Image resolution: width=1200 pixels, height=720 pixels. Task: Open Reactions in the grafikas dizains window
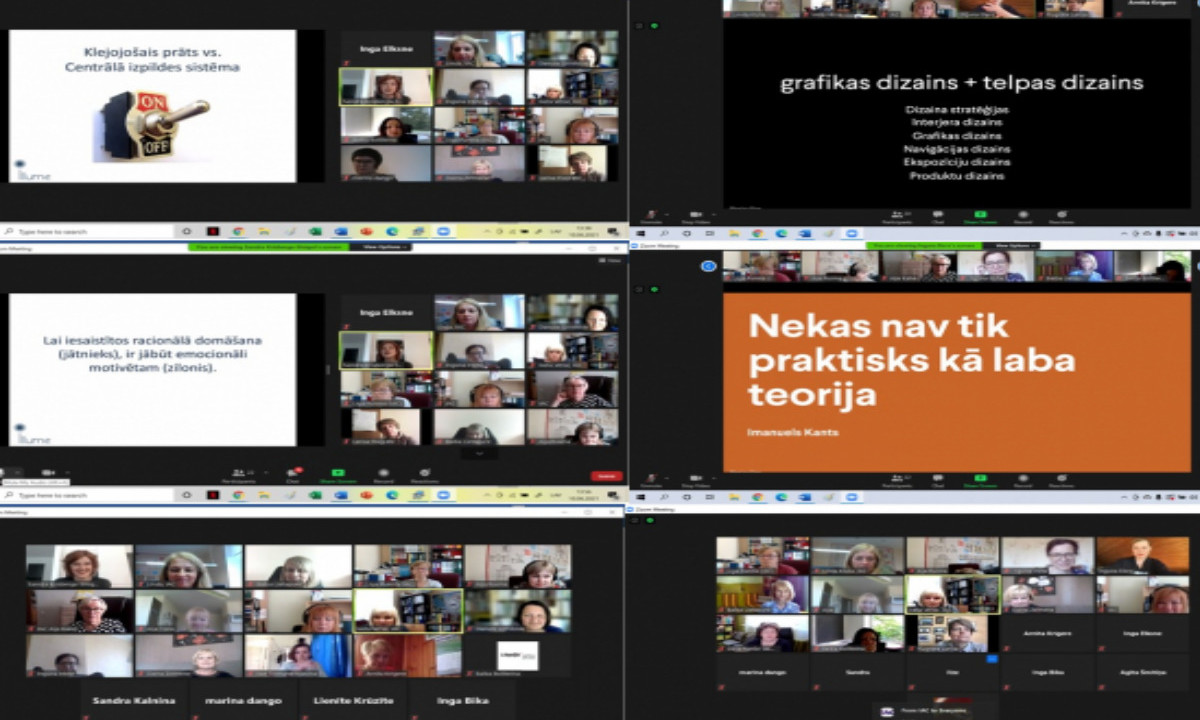coord(1062,216)
